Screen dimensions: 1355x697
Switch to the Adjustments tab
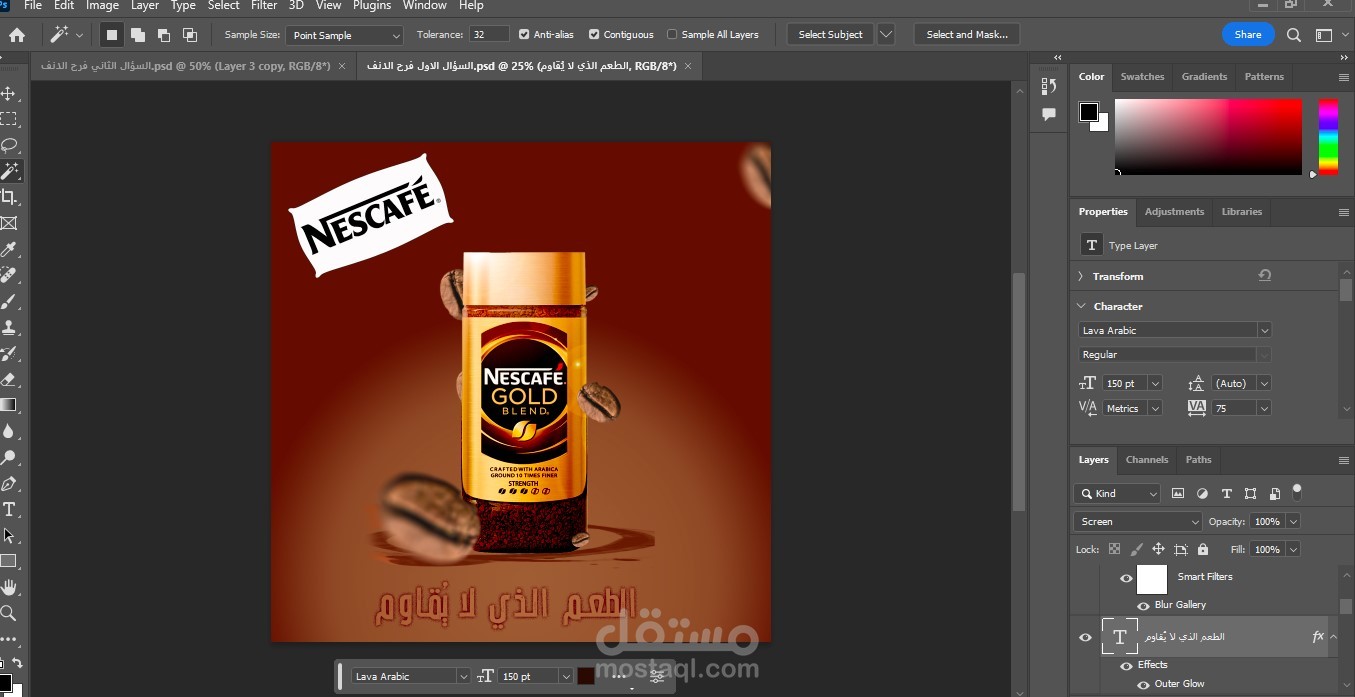pyautogui.click(x=1174, y=211)
